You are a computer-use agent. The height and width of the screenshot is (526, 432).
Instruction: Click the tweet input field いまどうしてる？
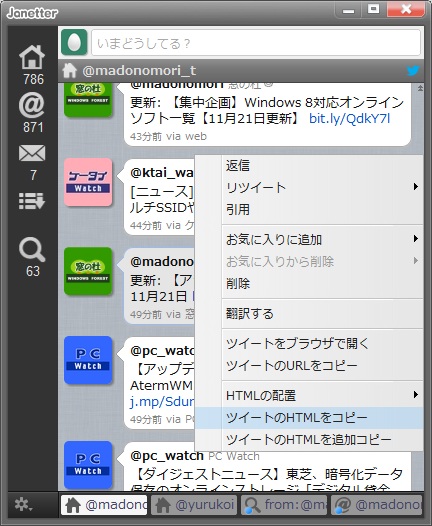pos(256,43)
